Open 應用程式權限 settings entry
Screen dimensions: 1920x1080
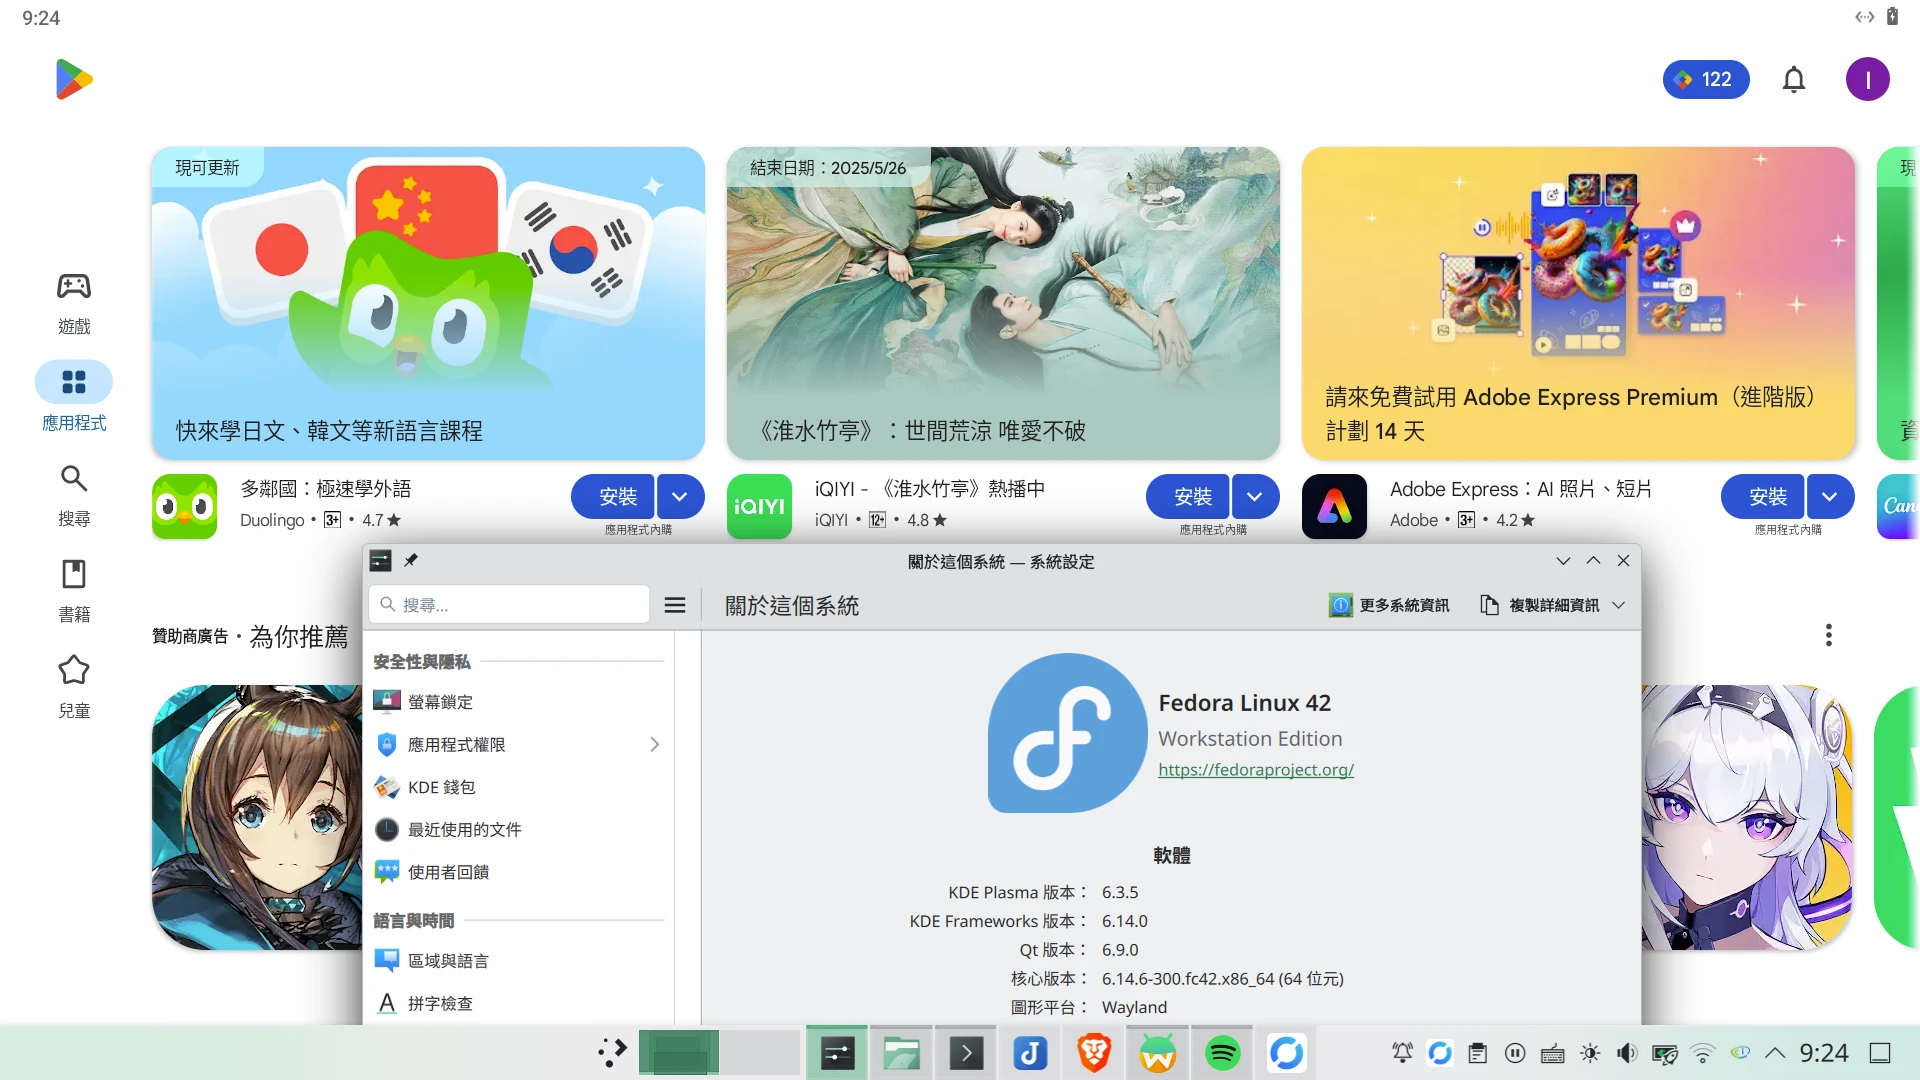[x=456, y=745]
